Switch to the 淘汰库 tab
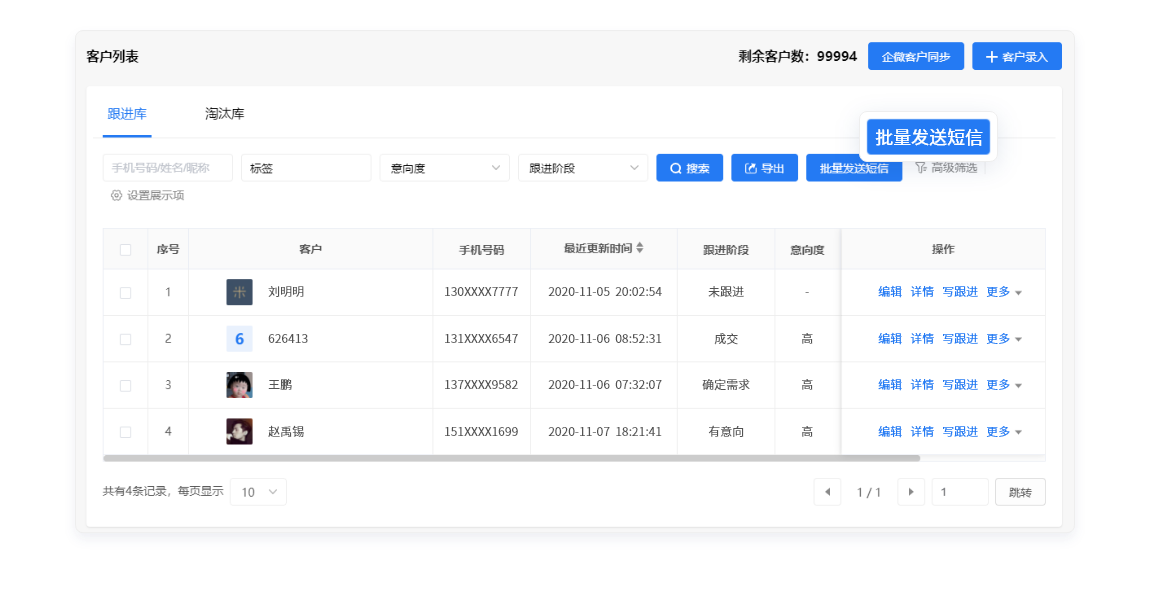1150x600 pixels. click(x=223, y=113)
